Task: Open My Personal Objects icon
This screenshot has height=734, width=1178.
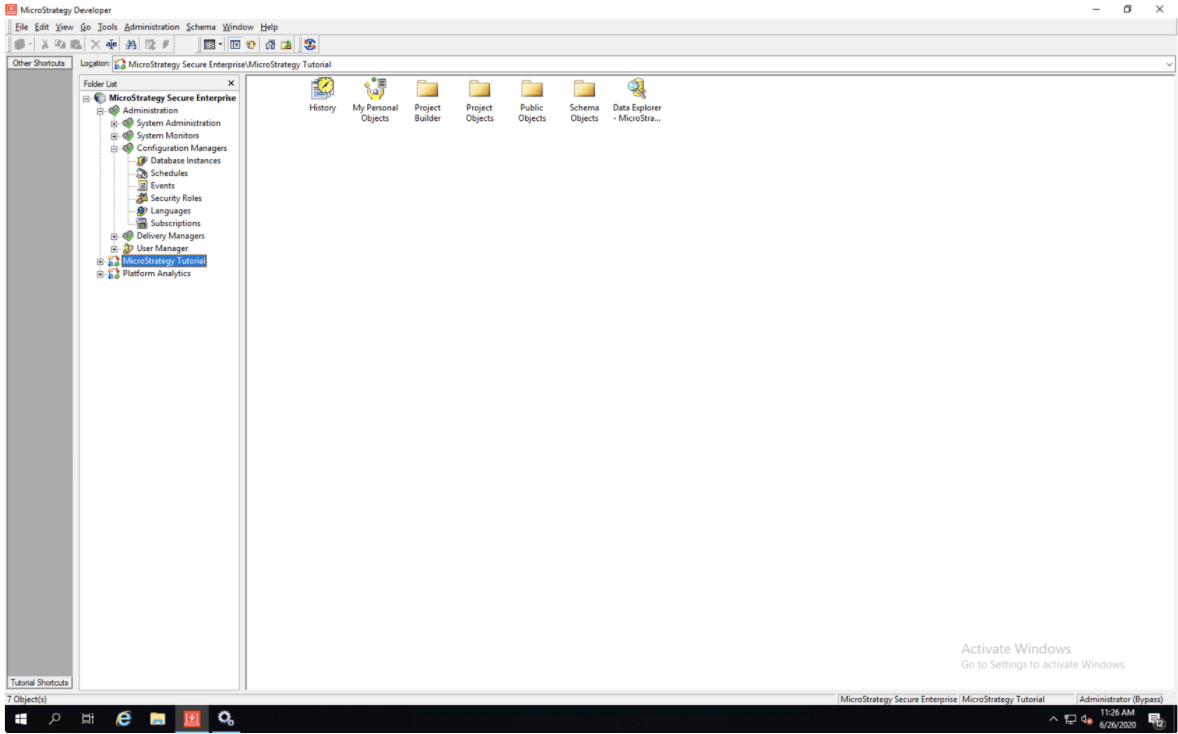Action: pyautogui.click(x=375, y=89)
